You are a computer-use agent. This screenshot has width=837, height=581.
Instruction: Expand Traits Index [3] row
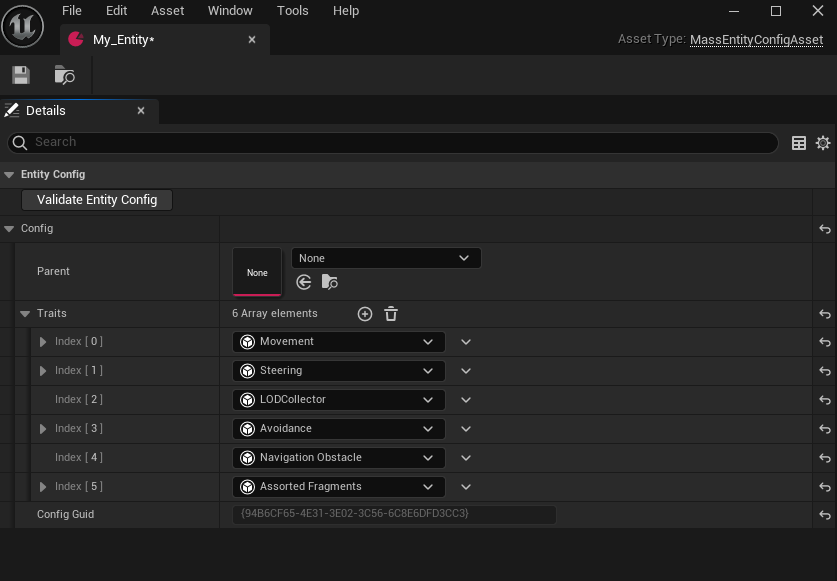point(43,429)
